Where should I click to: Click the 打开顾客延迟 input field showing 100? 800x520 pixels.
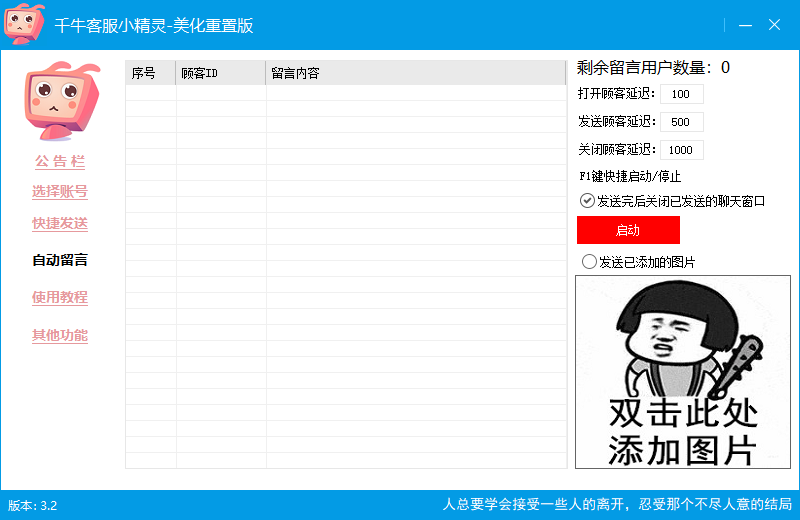coord(682,94)
